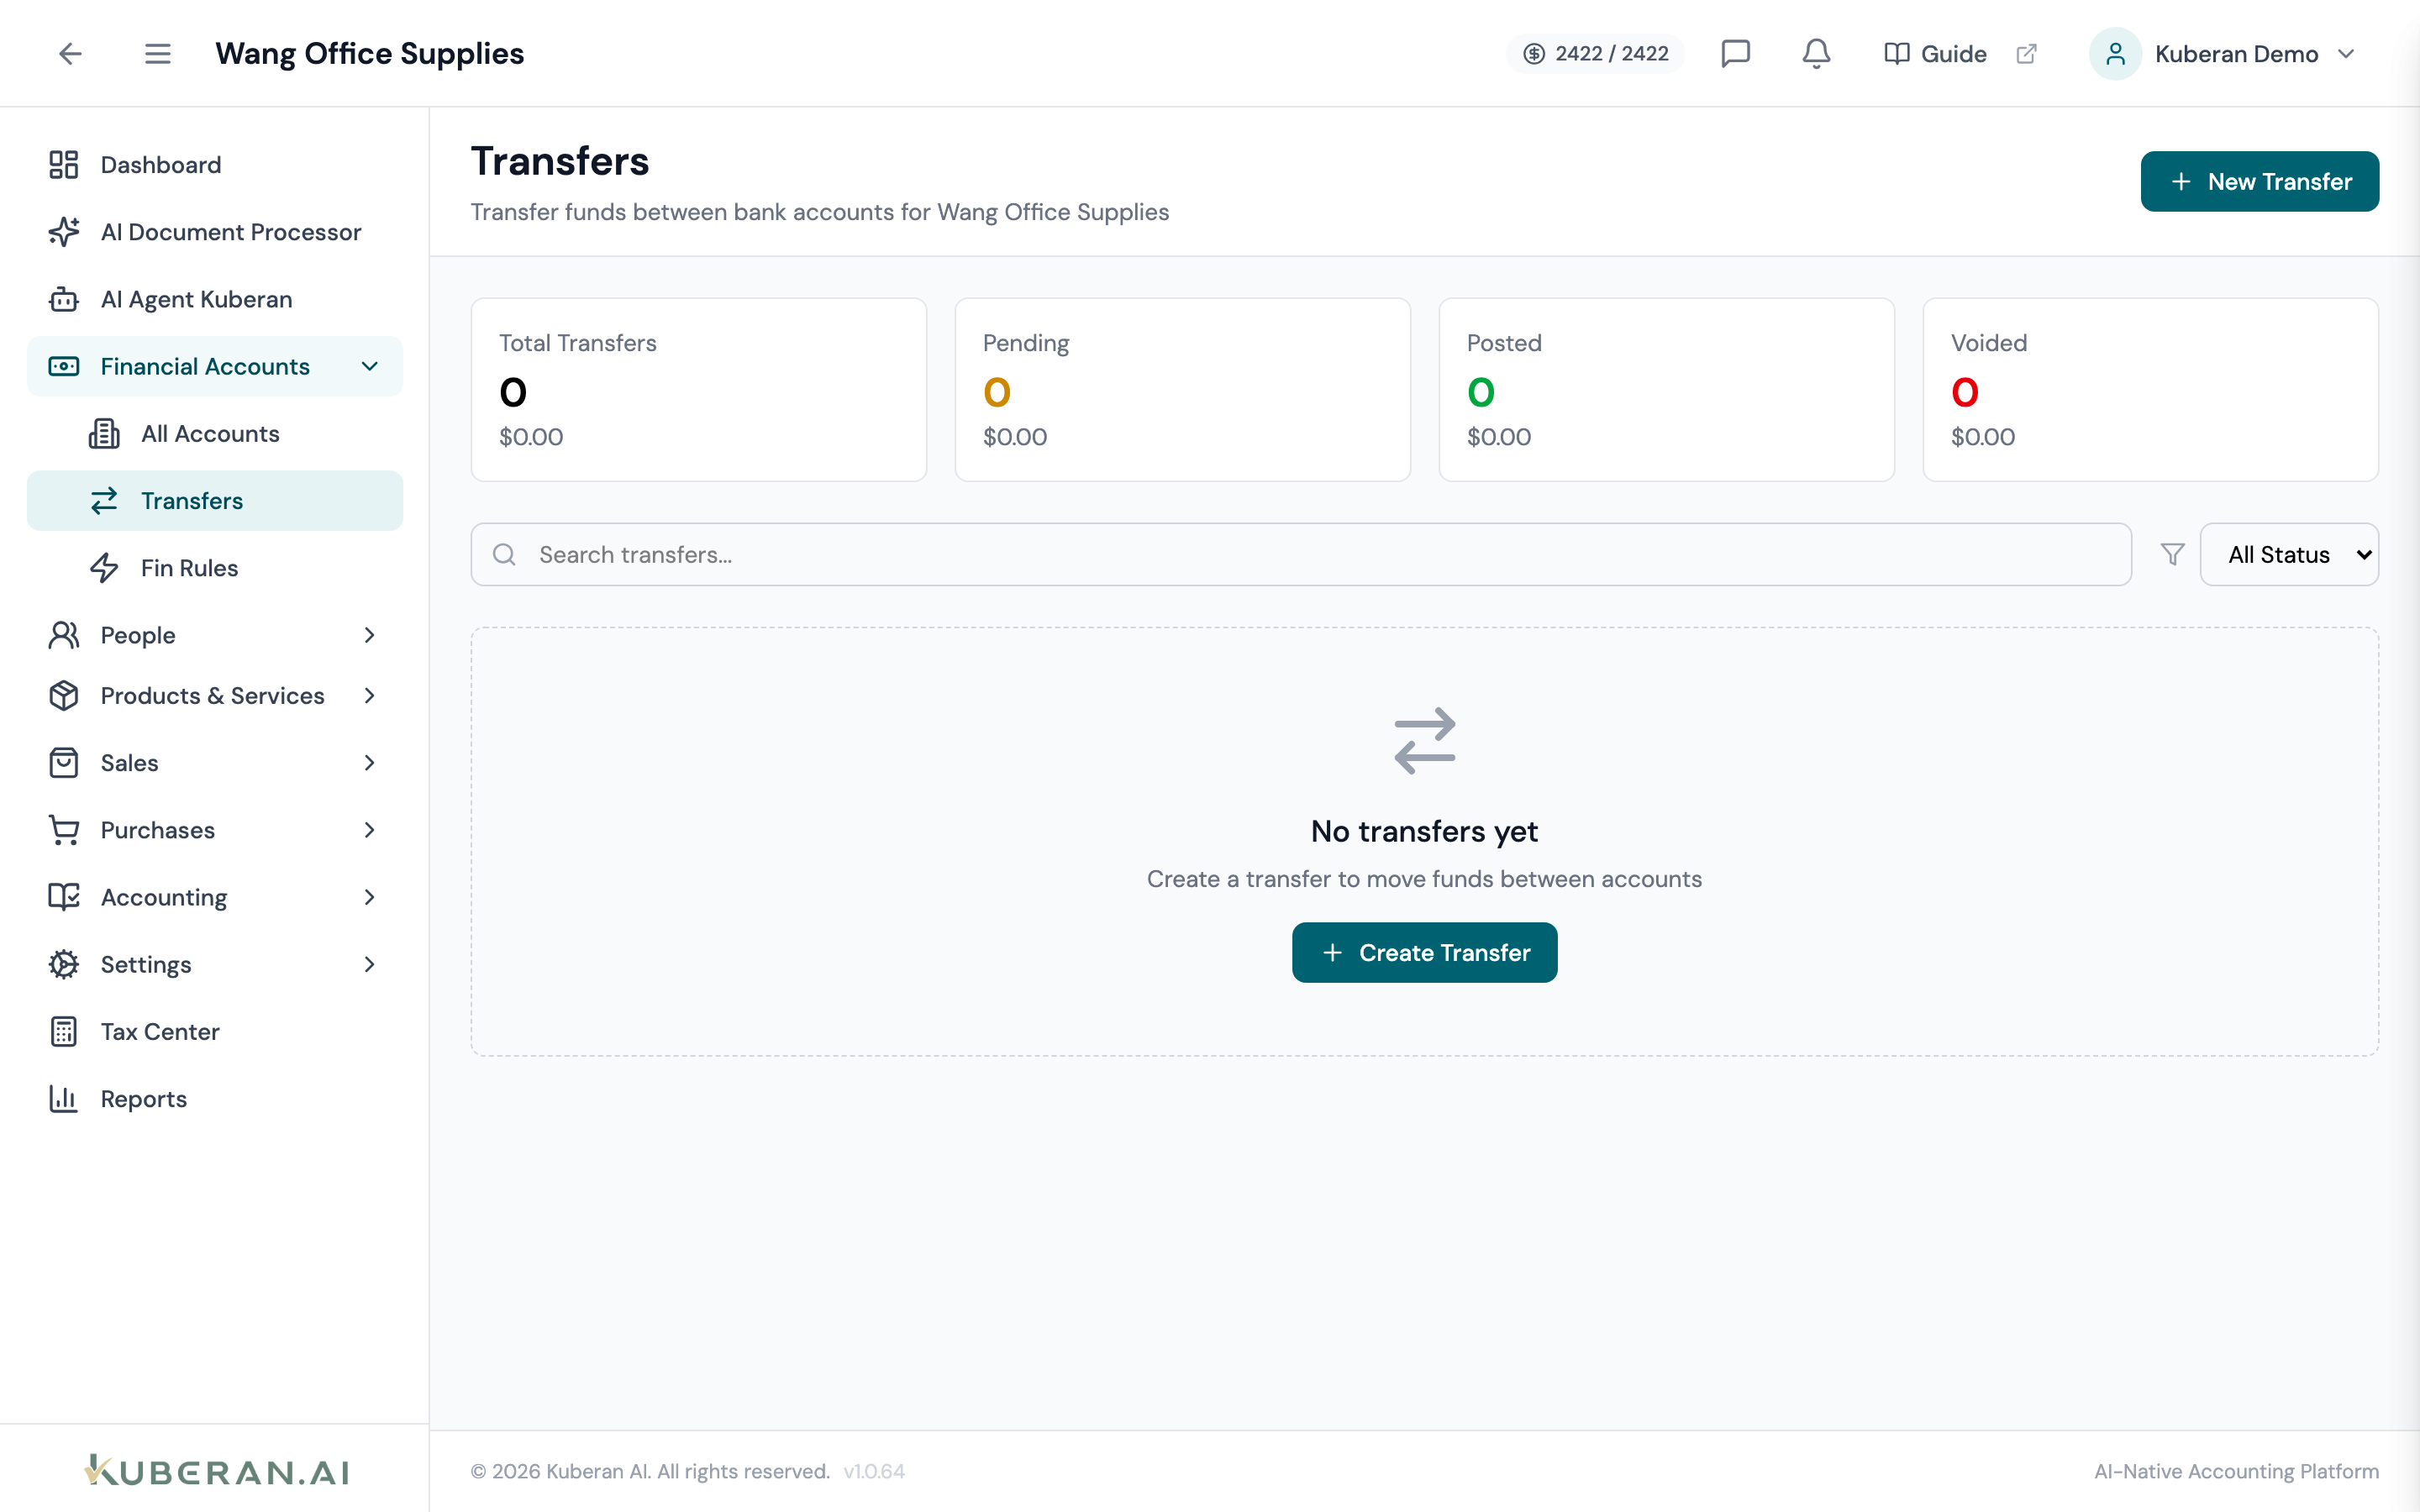
Task: Click the Create Transfer button
Action: 1424,952
